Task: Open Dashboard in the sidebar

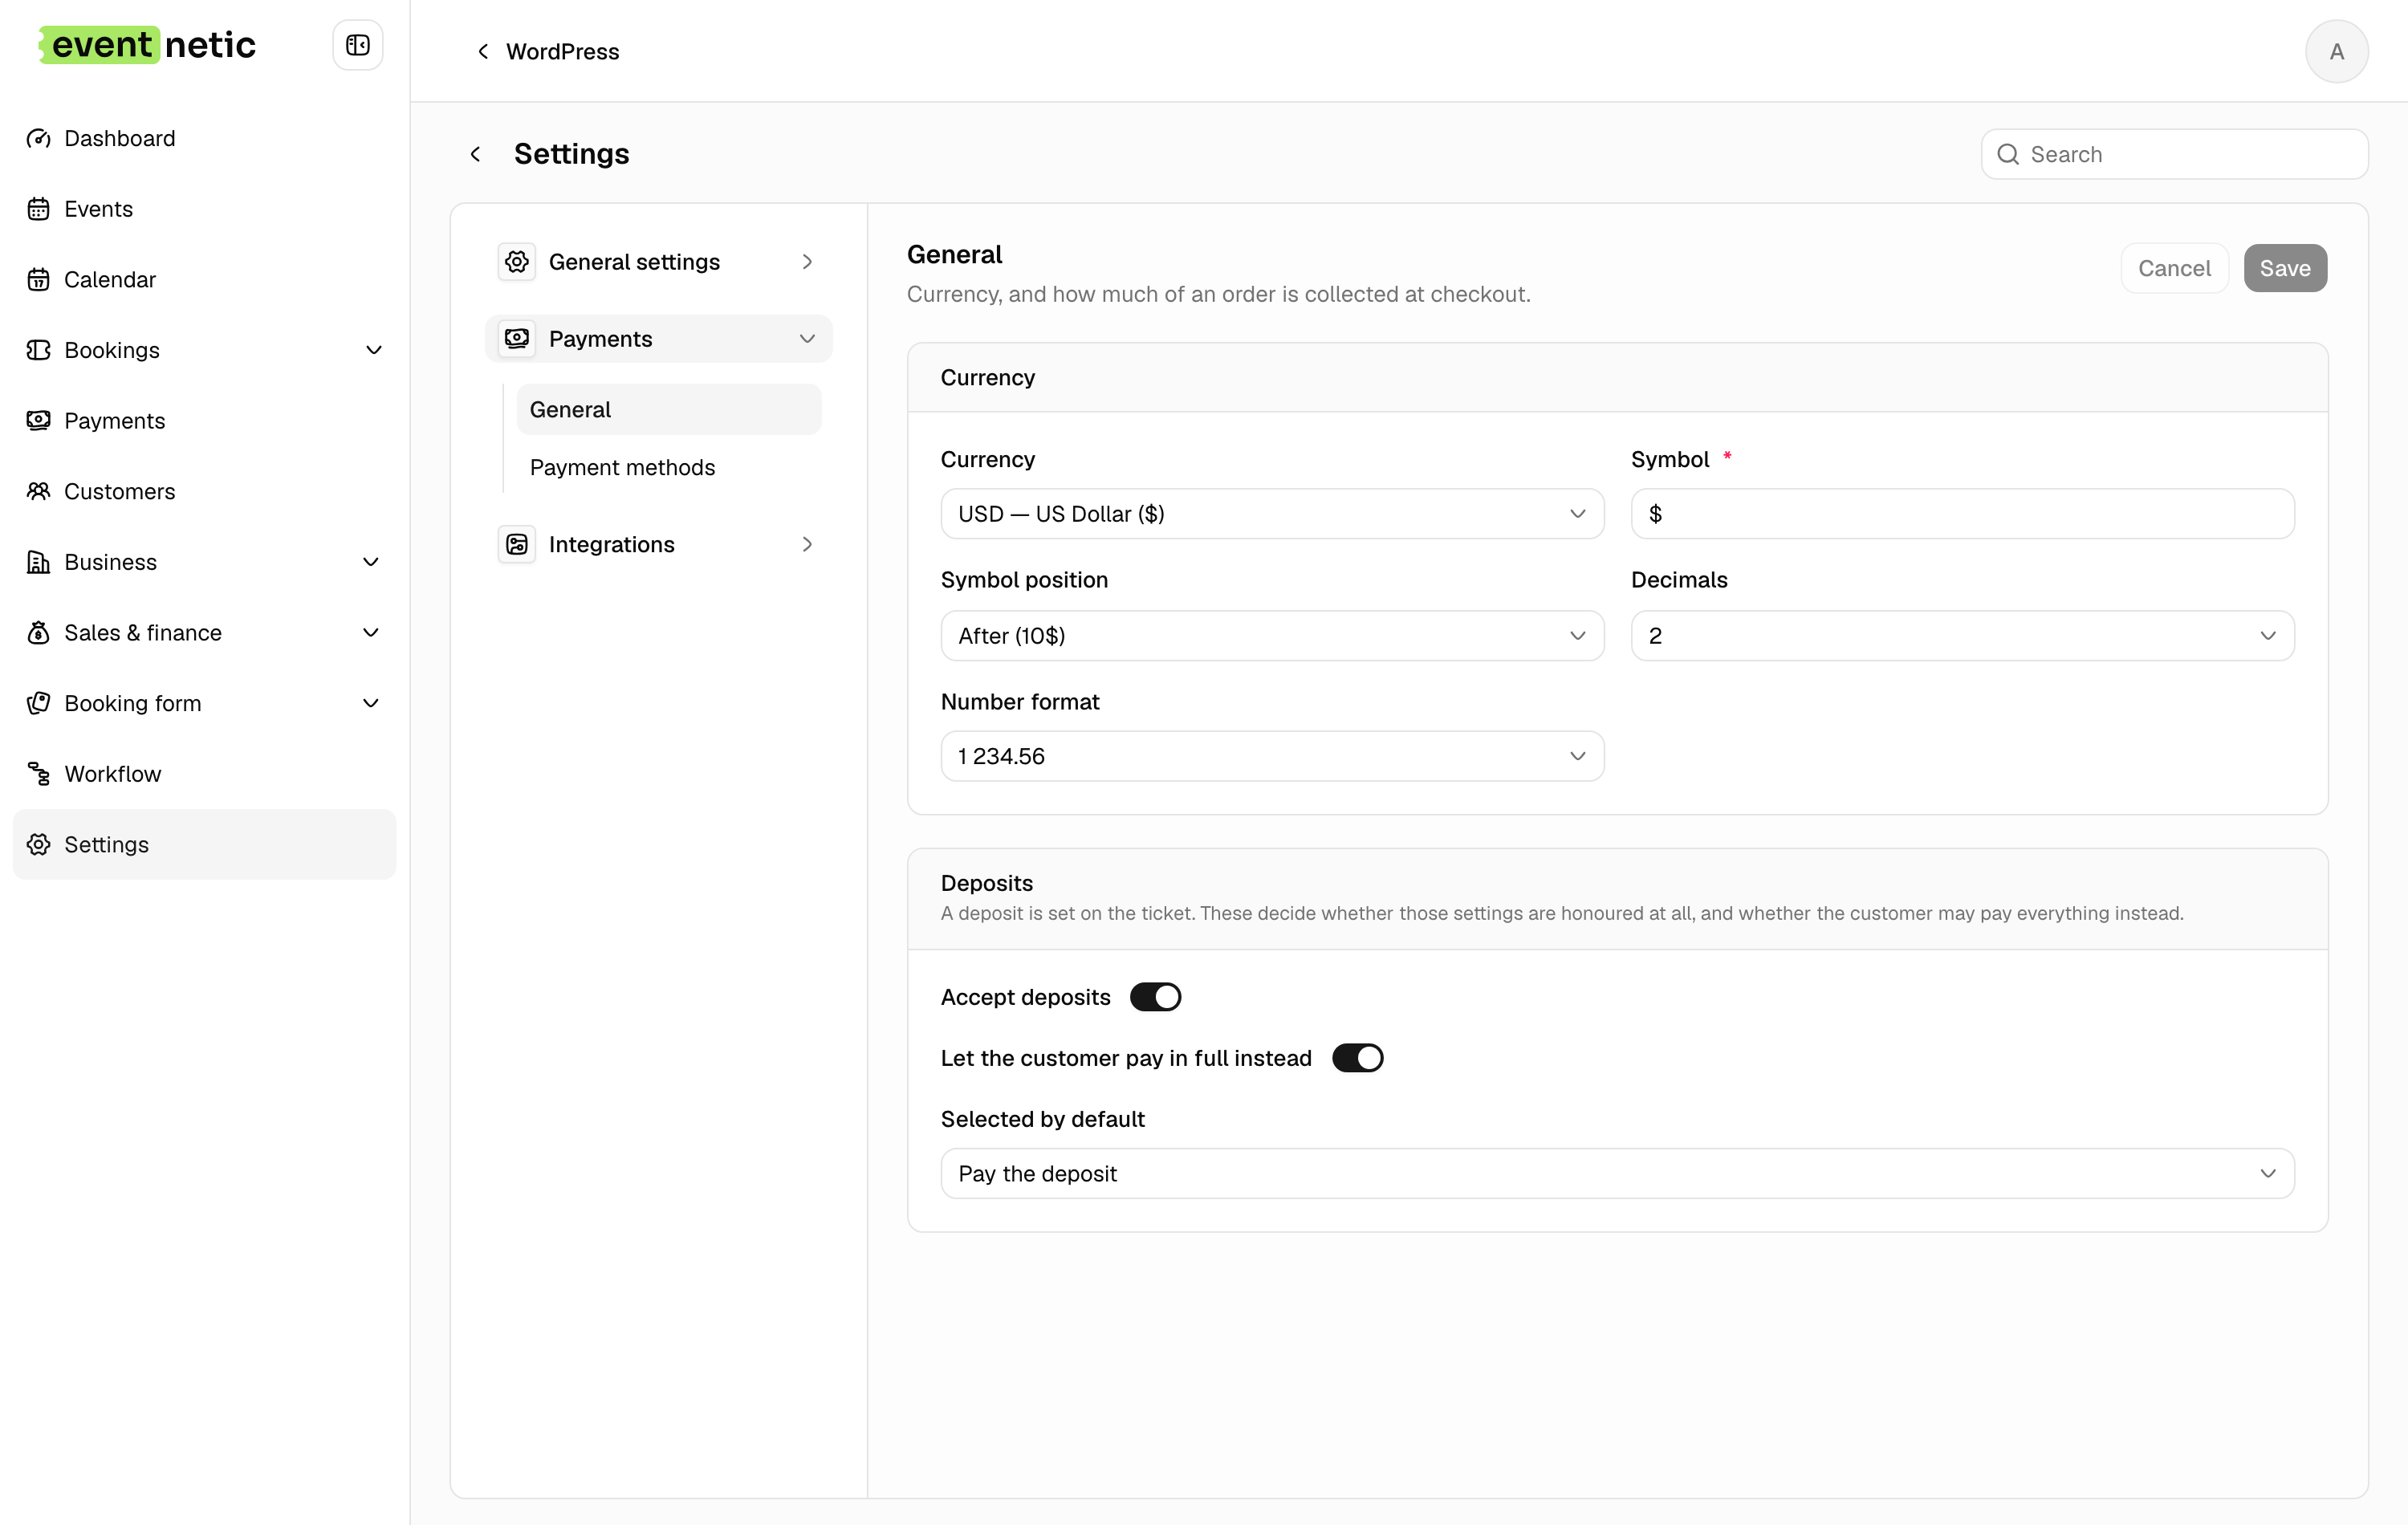Action: [204, 138]
